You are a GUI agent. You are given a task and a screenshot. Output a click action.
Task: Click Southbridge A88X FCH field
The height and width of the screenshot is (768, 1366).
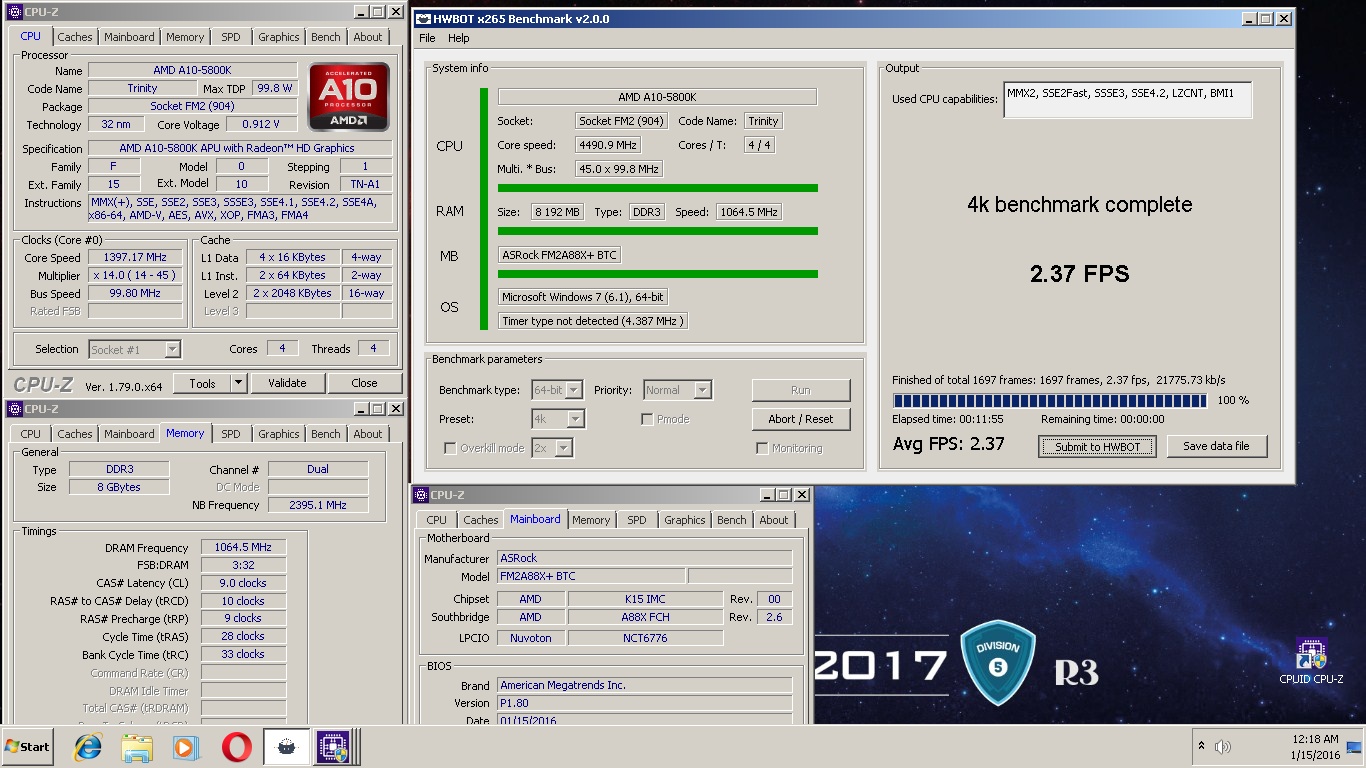click(645, 617)
